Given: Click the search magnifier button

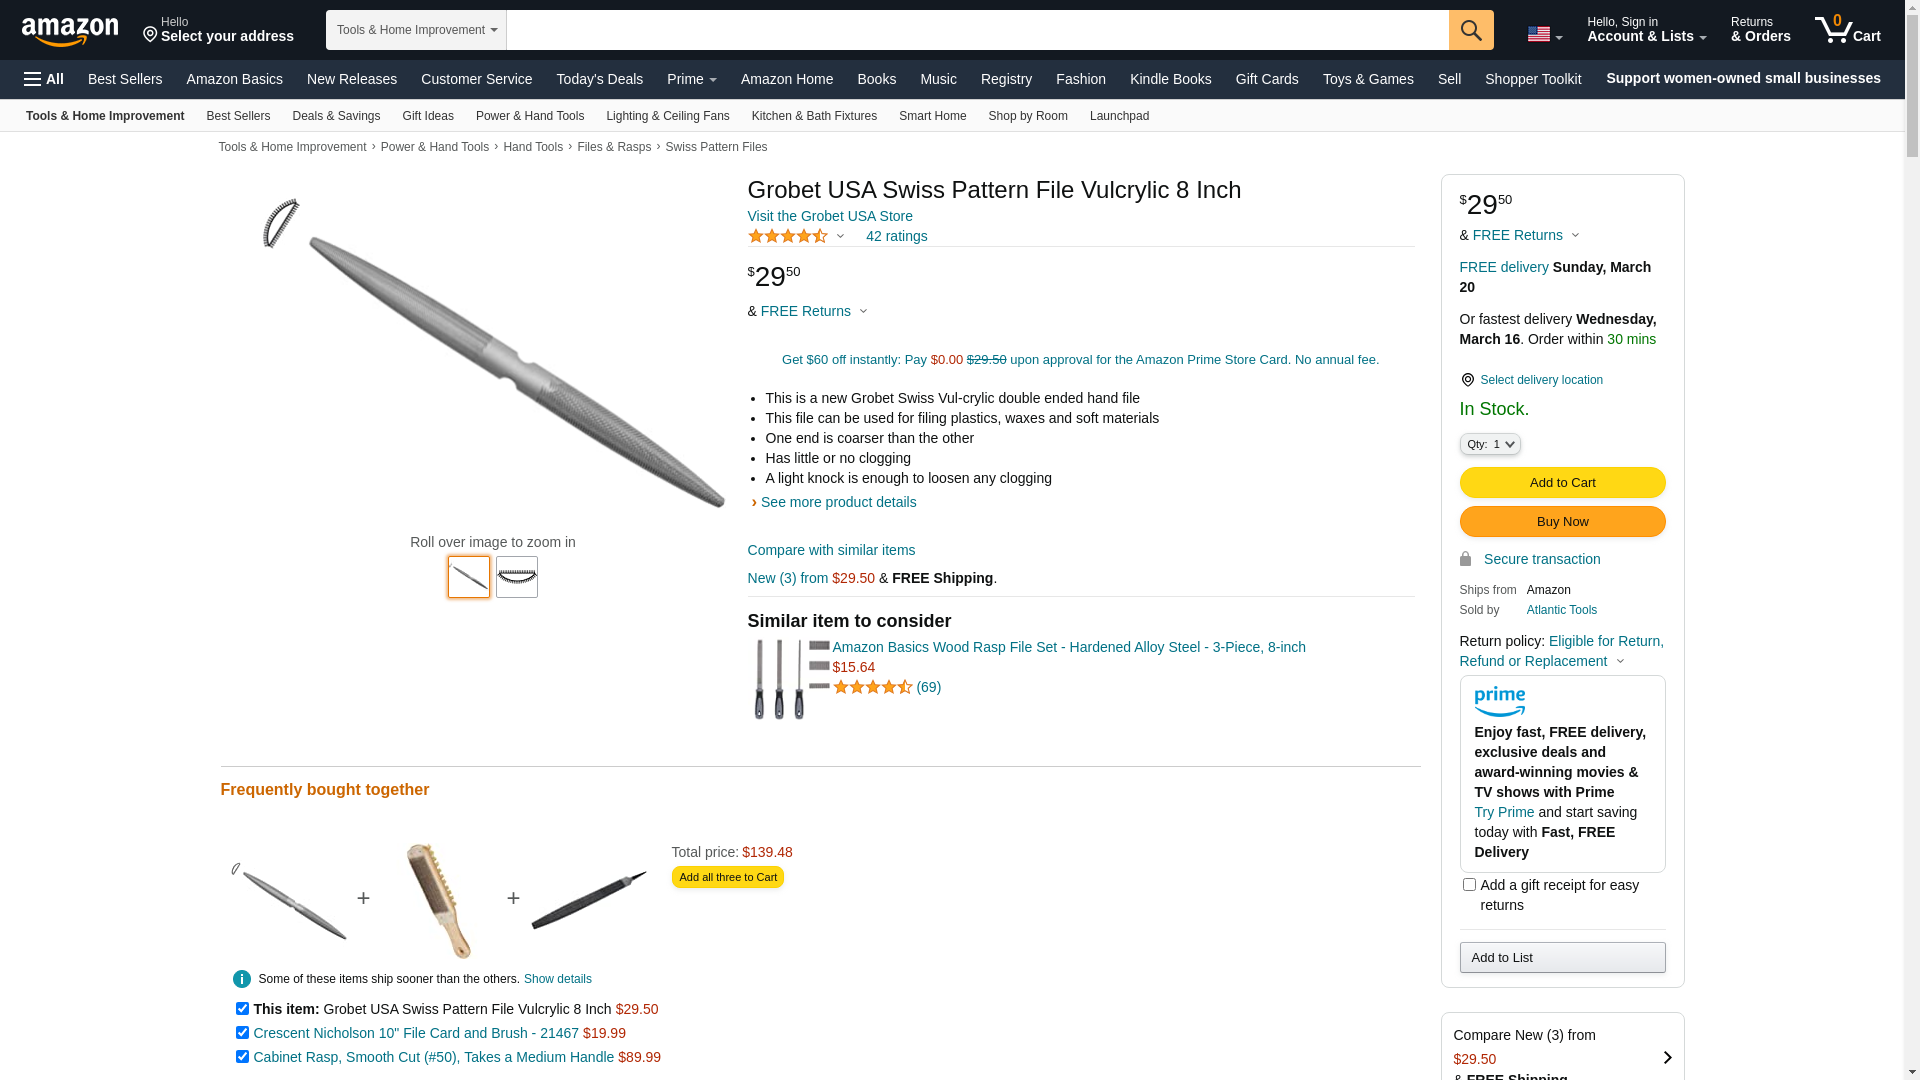Looking at the screenshot, I should click(x=1471, y=30).
